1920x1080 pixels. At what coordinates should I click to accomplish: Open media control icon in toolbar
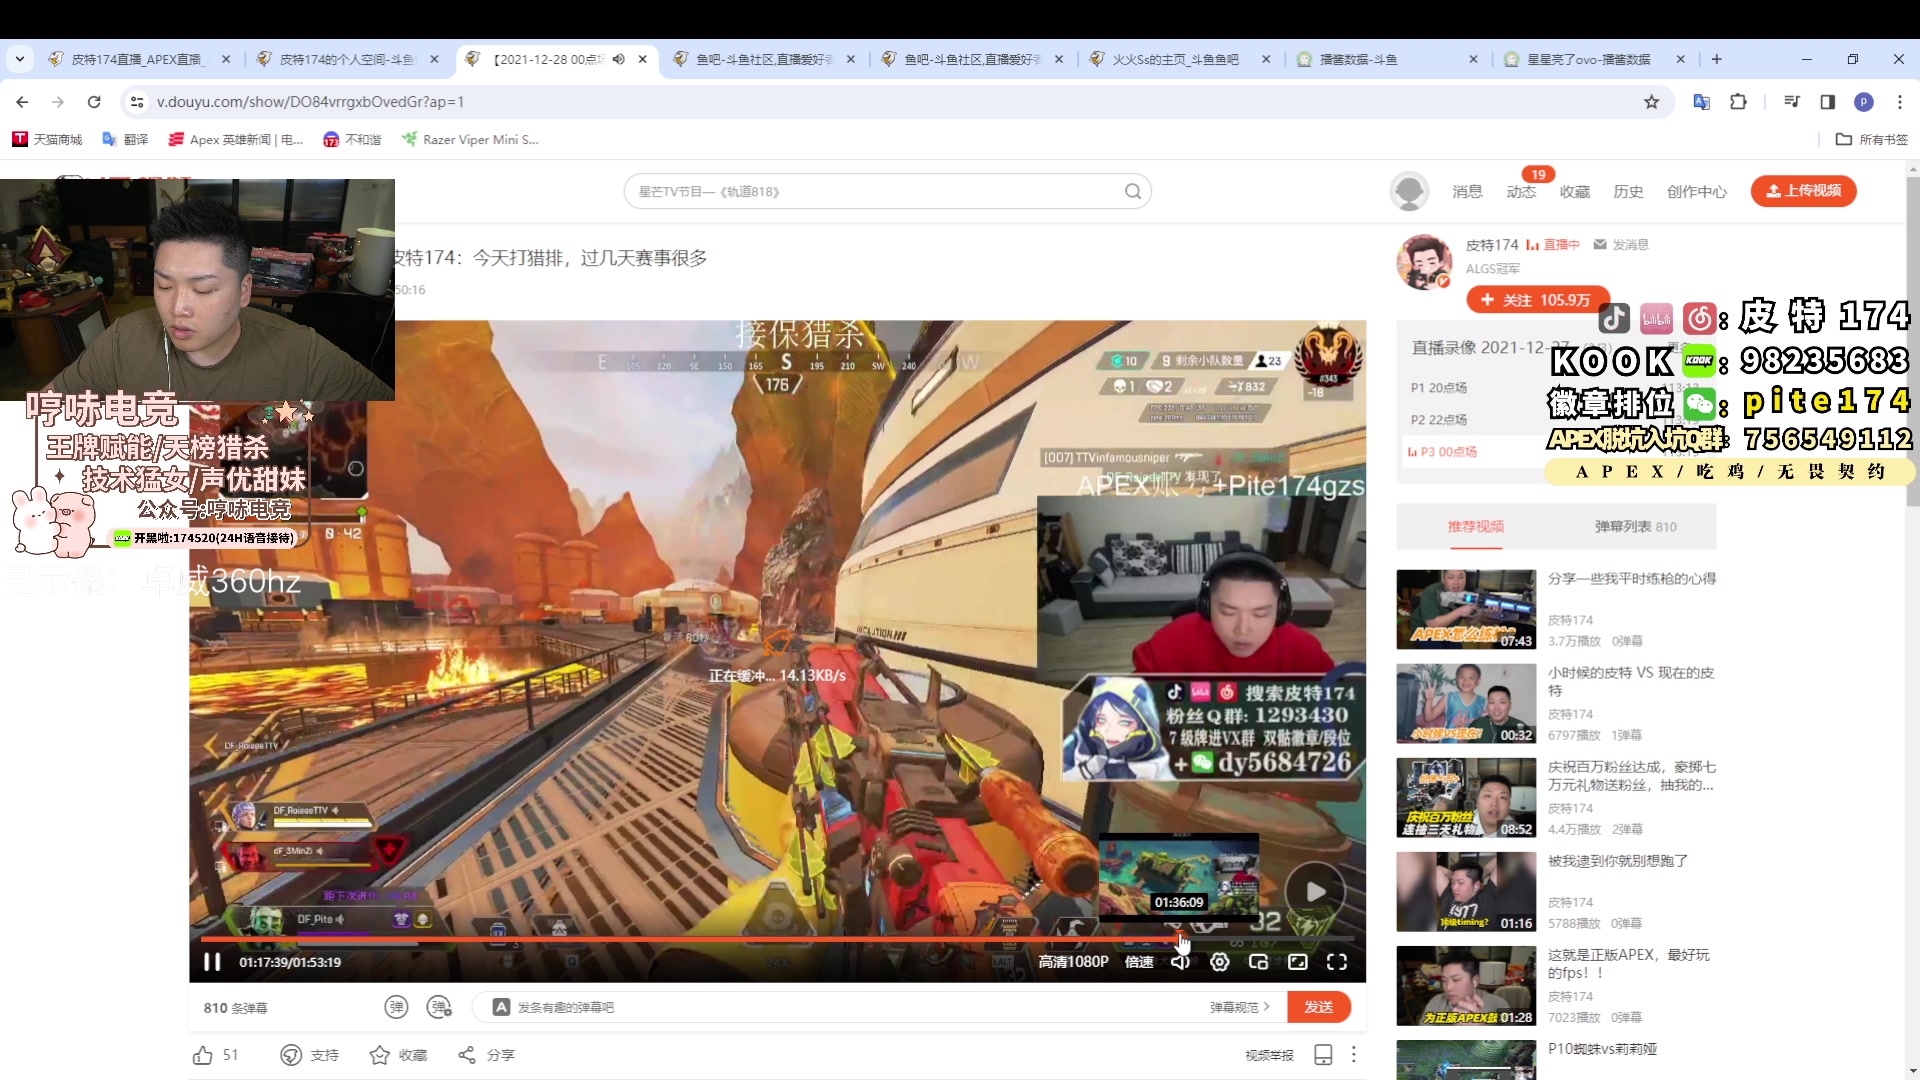[1792, 102]
